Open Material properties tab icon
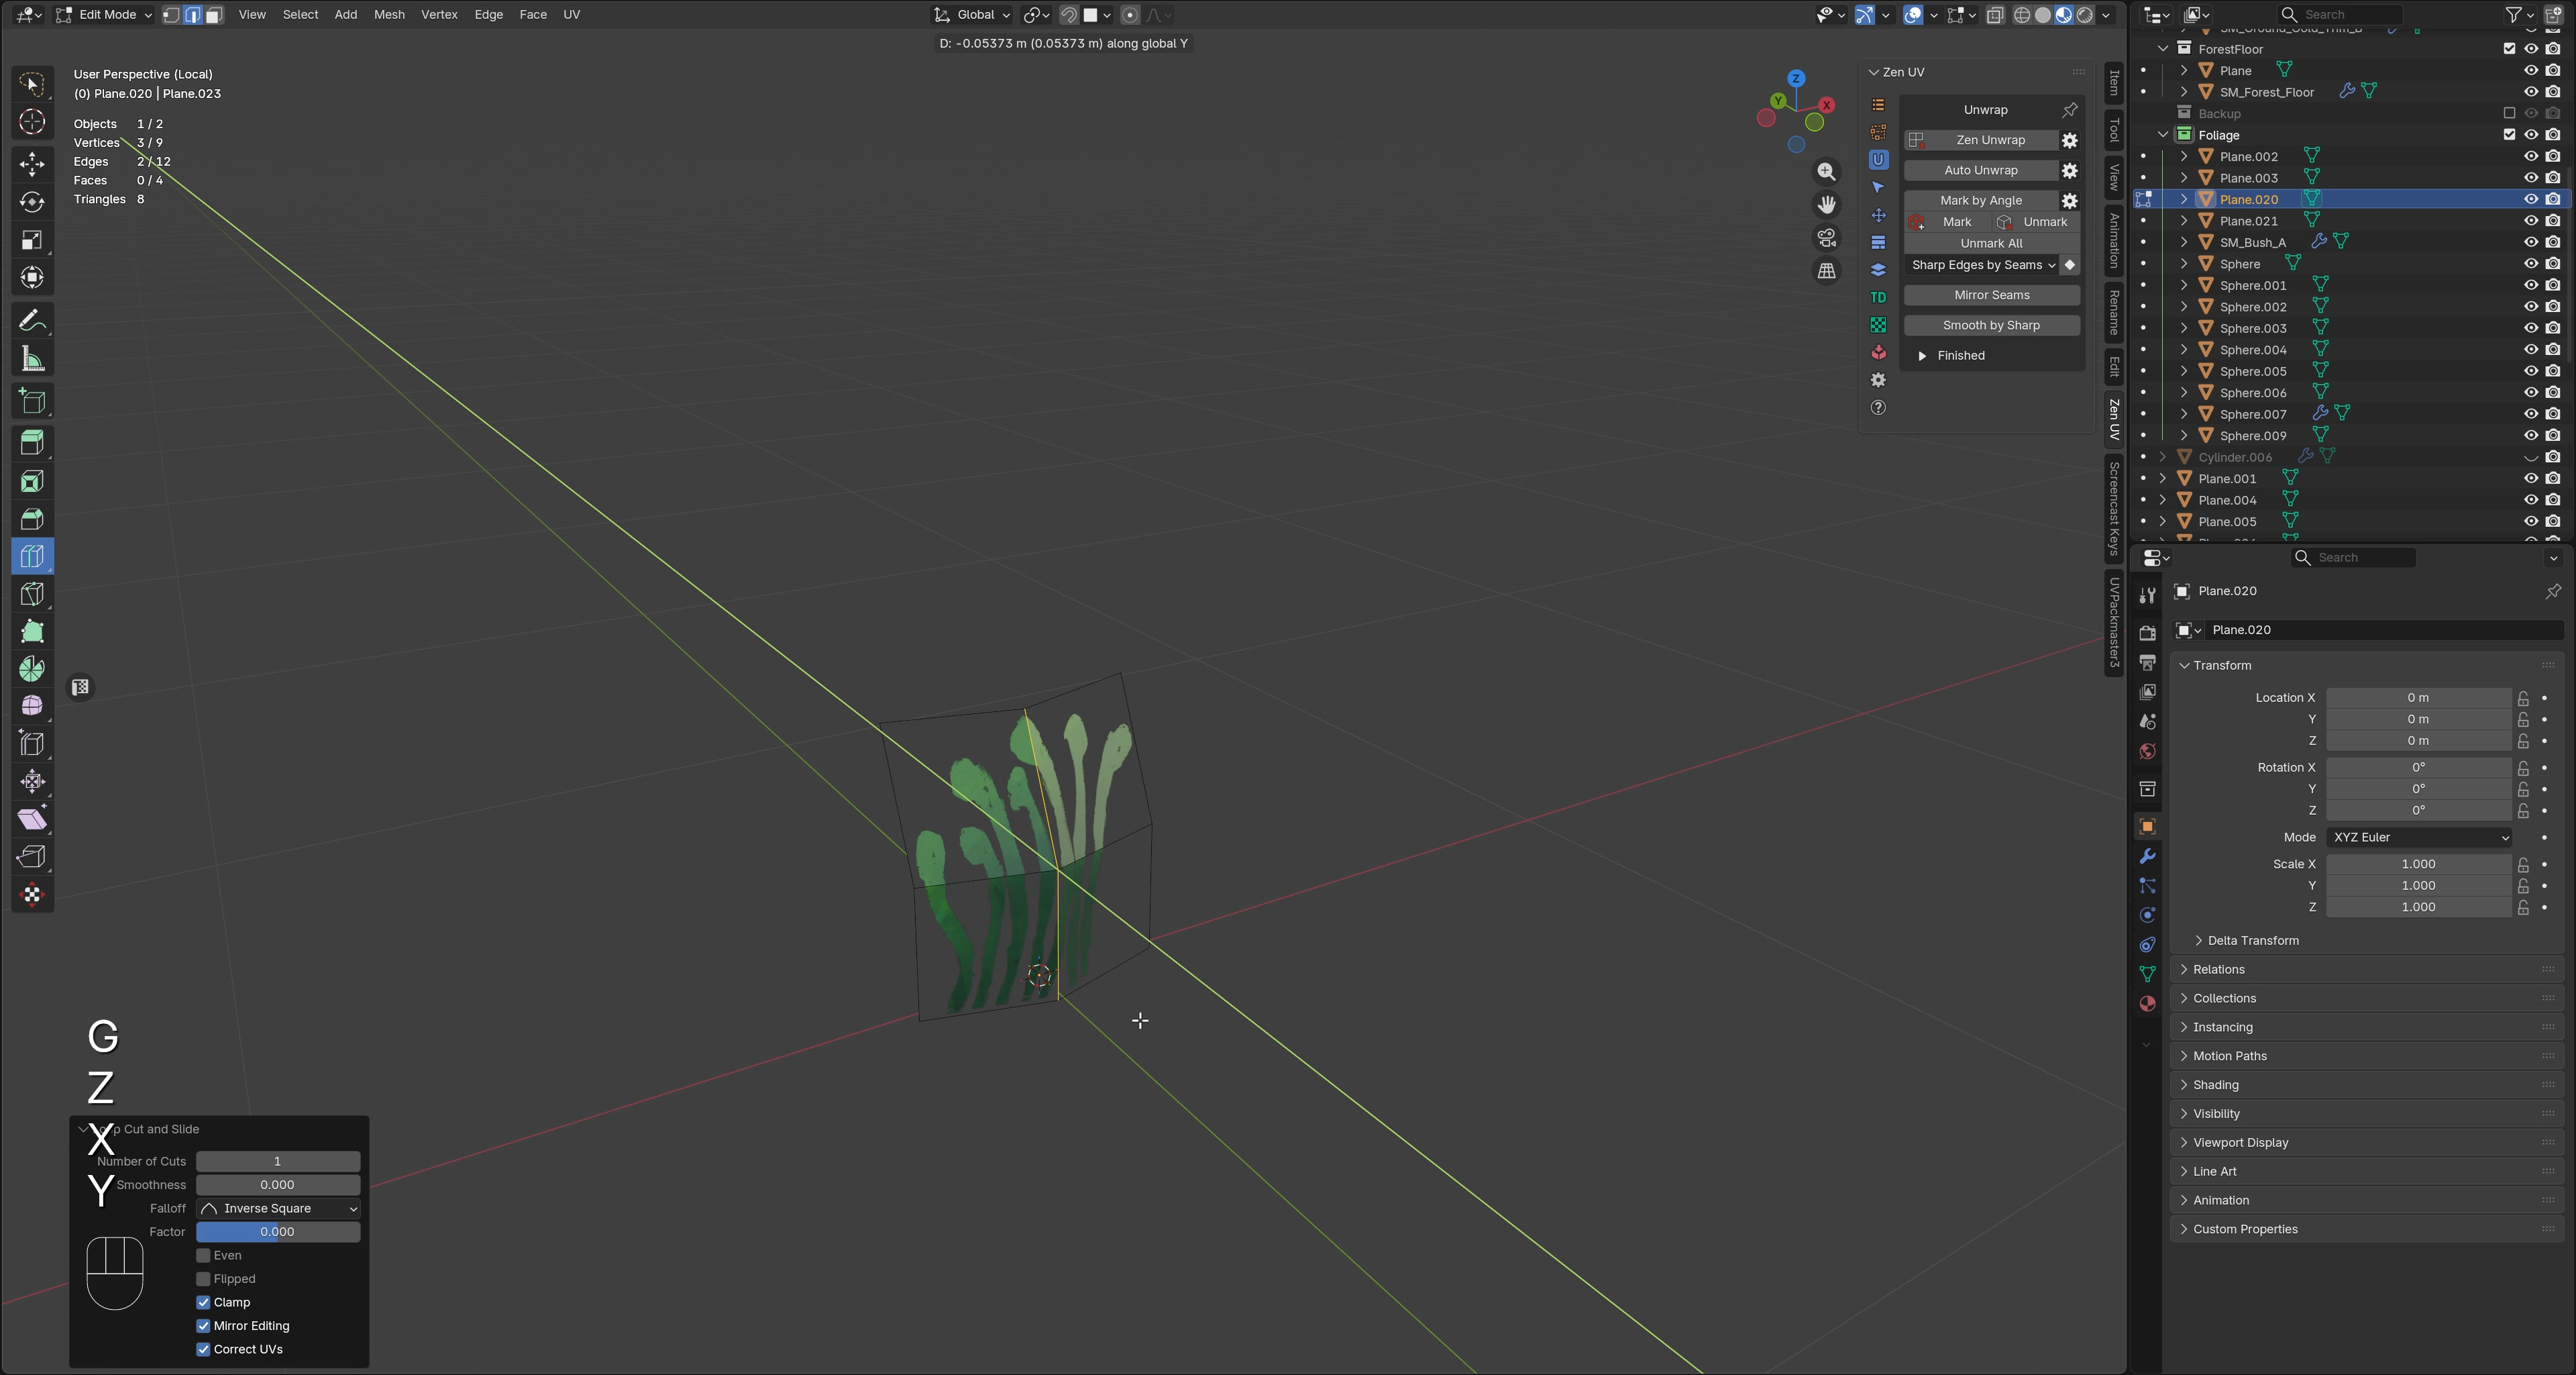This screenshot has height=1375, width=2576. [2147, 1004]
